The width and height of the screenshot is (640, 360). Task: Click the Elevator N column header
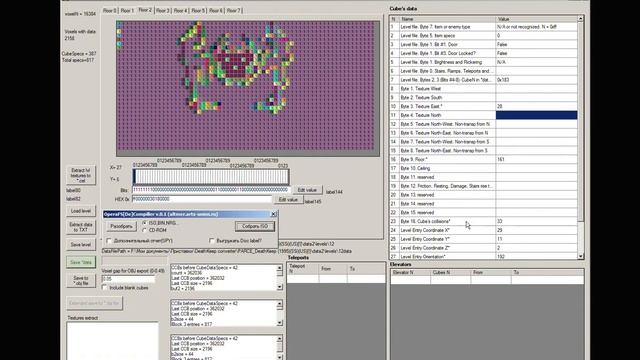click(x=410, y=272)
